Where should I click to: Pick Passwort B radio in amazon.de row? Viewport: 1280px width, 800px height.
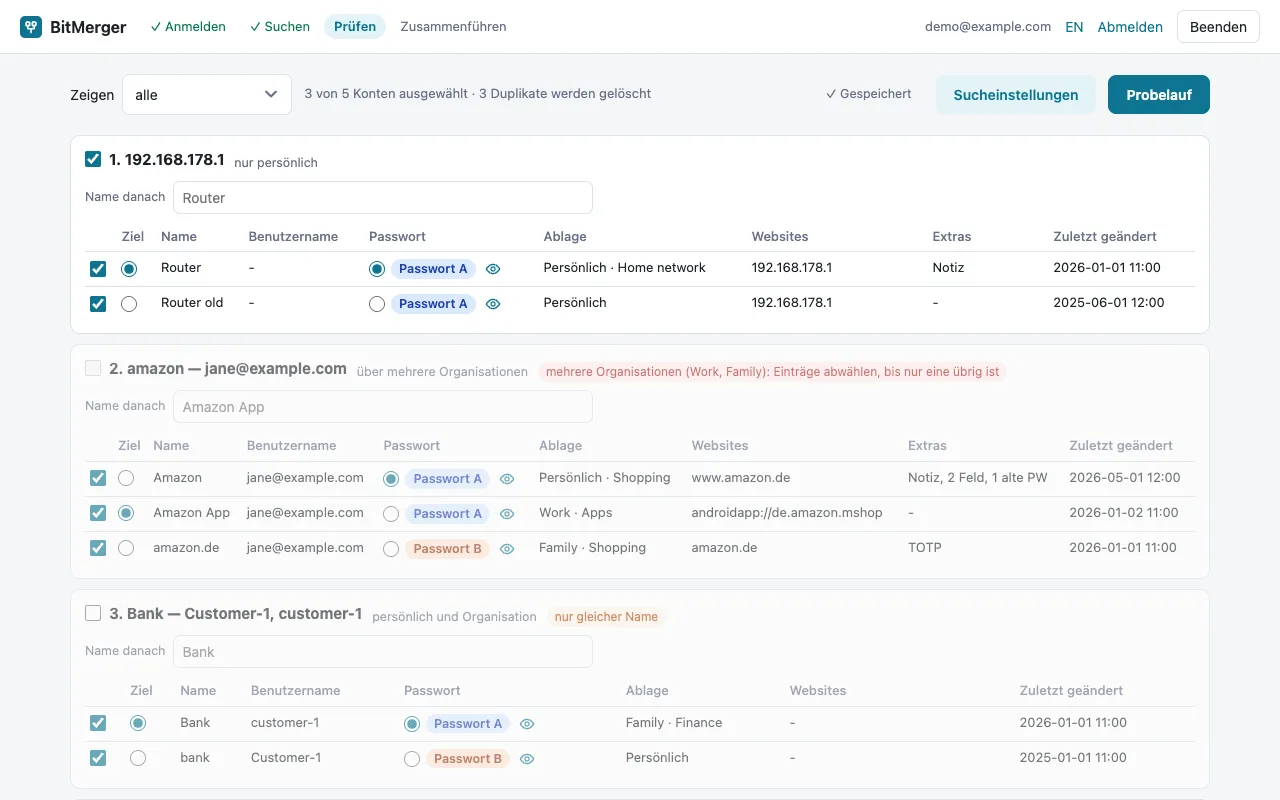coord(391,549)
